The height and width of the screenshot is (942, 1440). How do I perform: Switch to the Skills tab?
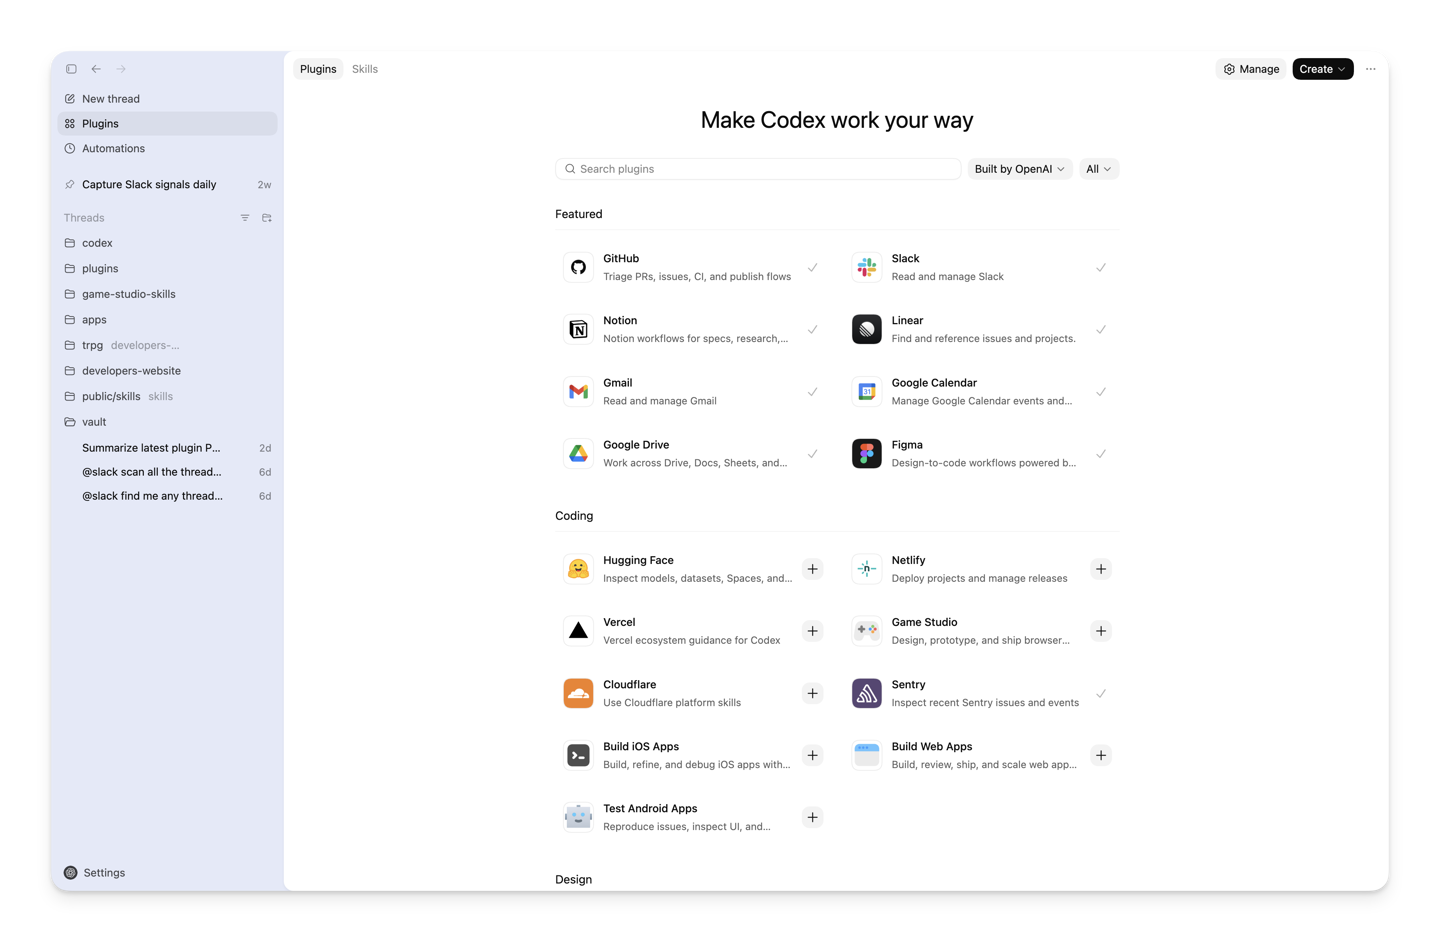364,69
